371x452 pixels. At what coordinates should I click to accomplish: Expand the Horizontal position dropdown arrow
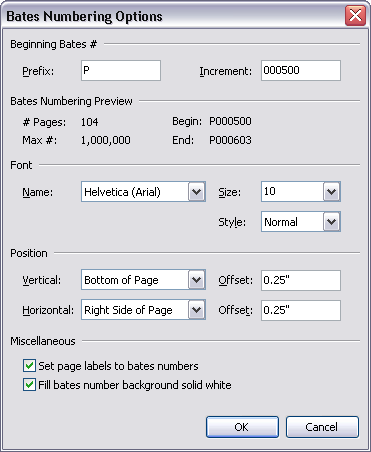[196, 310]
